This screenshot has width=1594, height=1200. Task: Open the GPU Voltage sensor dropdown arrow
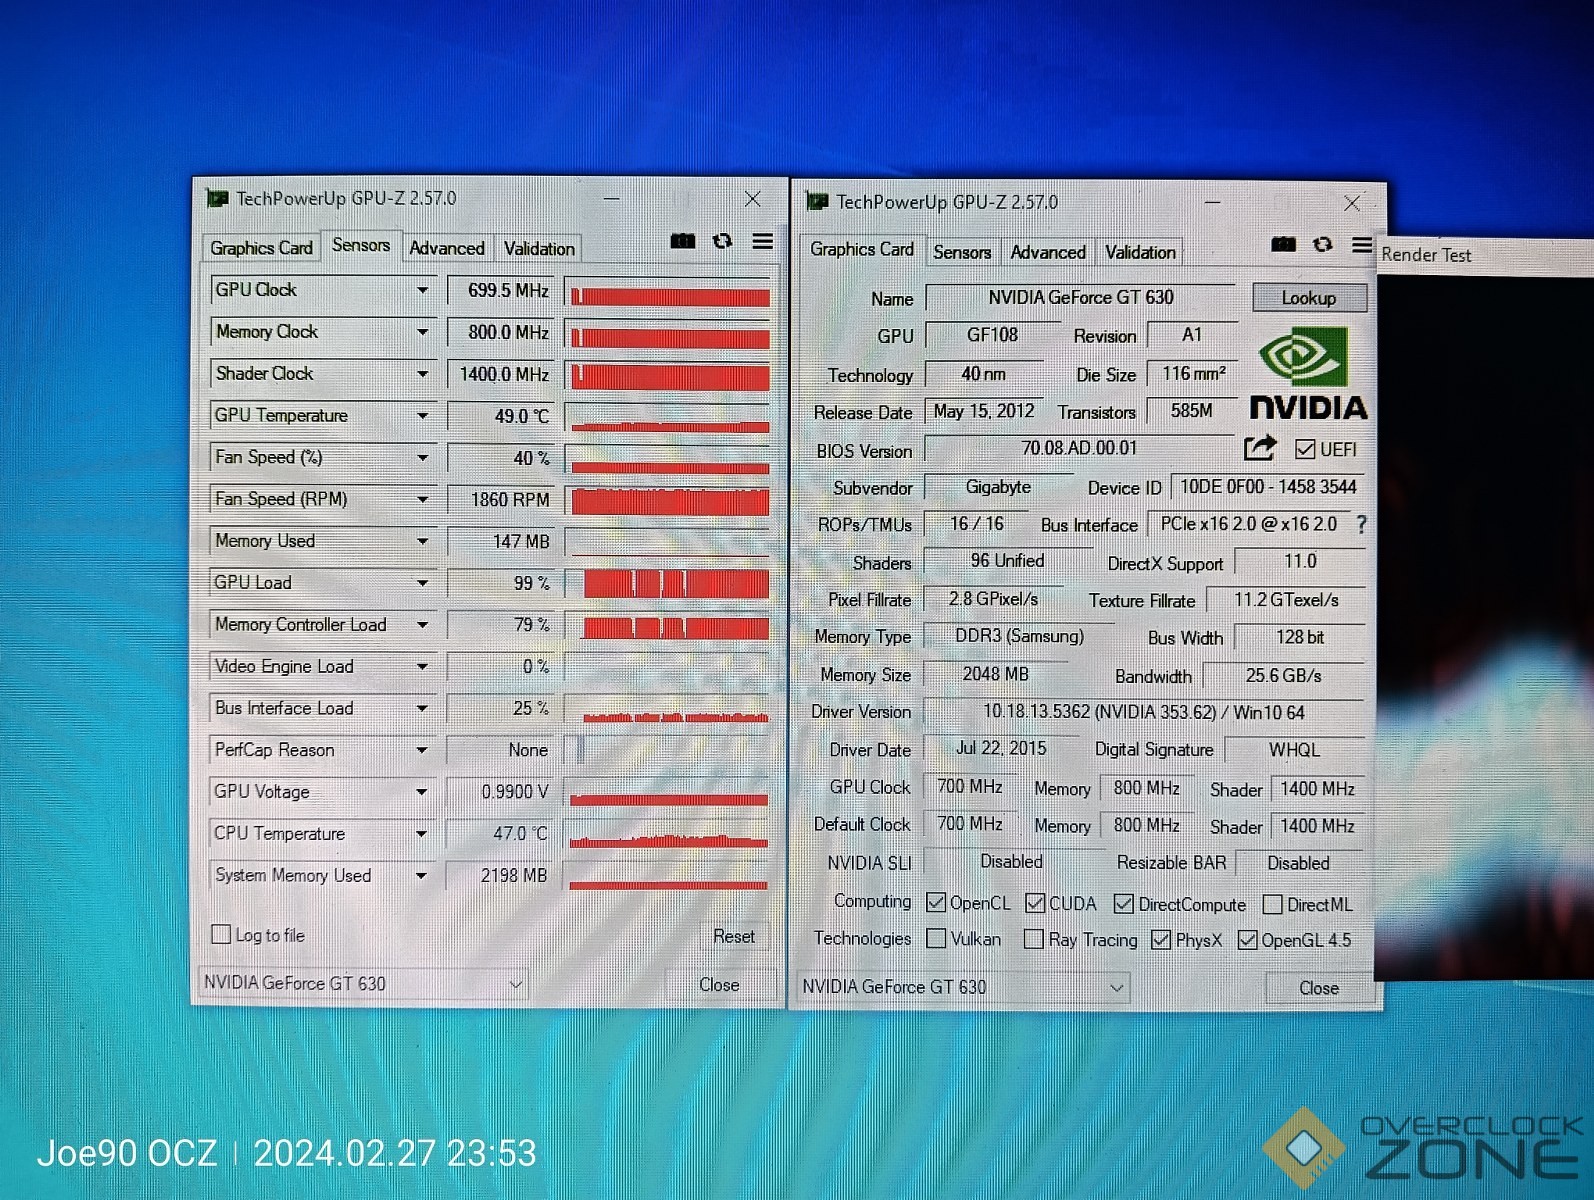click(x=422, y=792)
